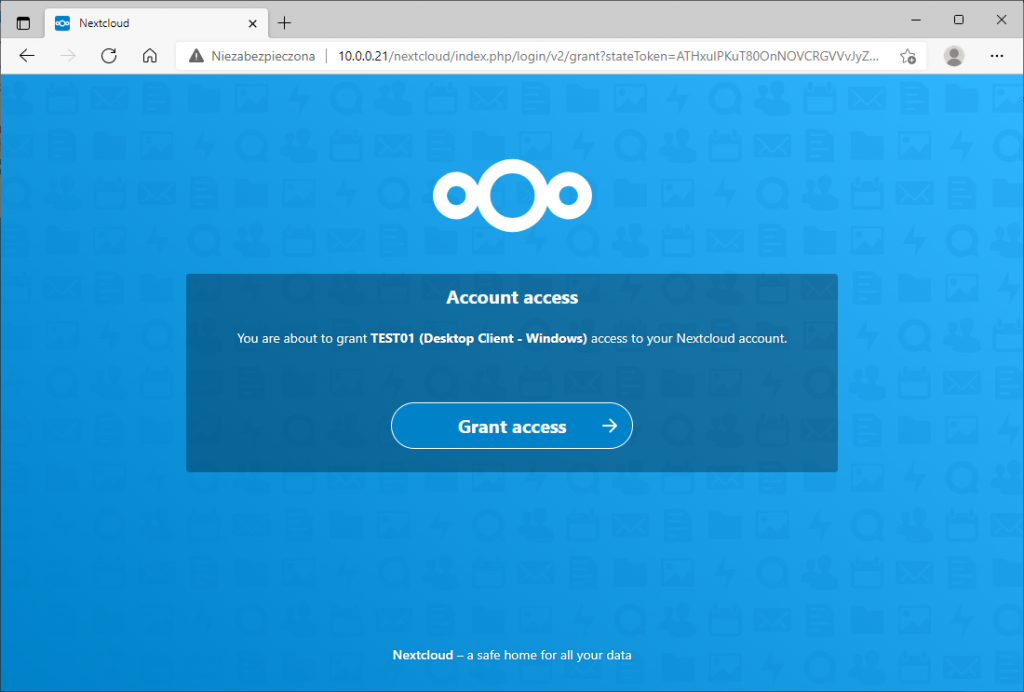This screenshot has width=1024, height=692.
Task: Open the browser profile avatar
Action: (953, 56)
